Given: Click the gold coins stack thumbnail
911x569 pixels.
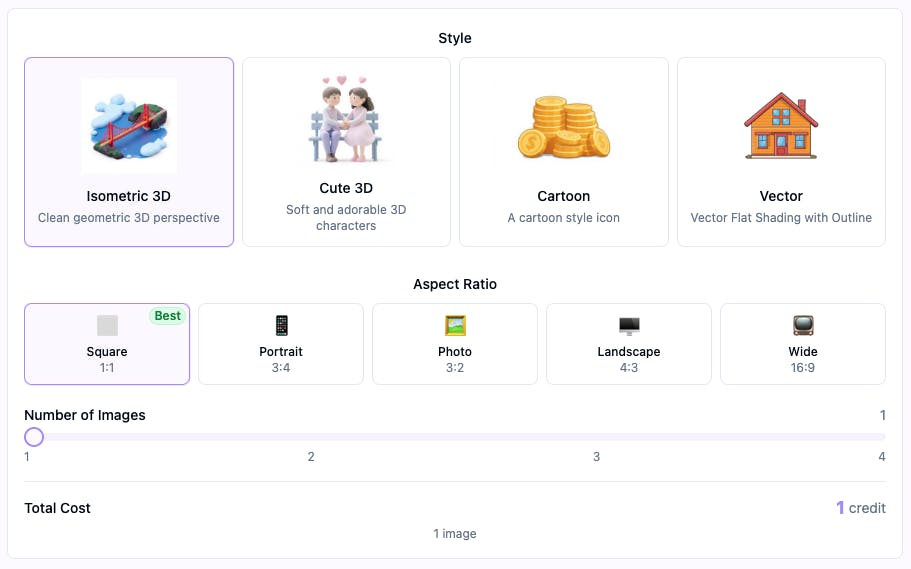Looking at the screenshot, I should pyautogui.click(x=564, y=127).
